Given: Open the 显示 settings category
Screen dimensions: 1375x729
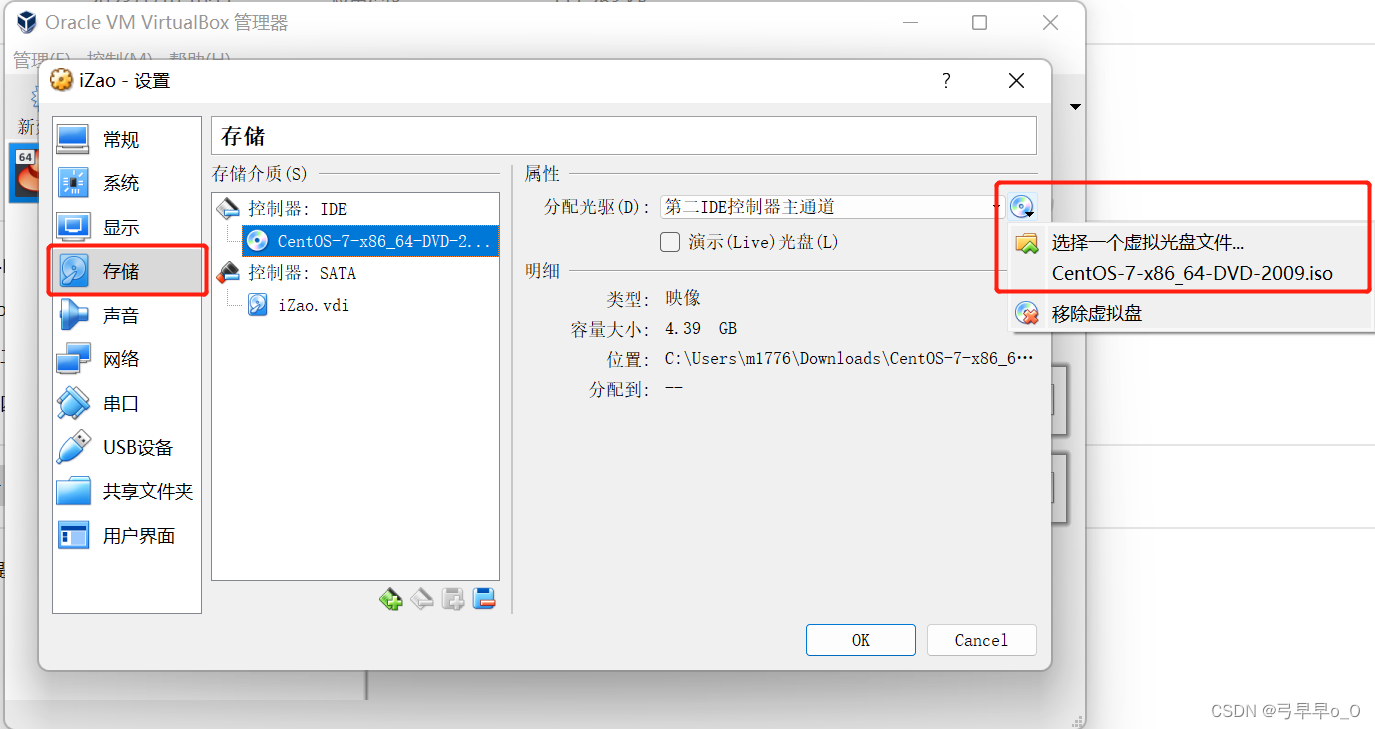Looking at the screenshot, I should point(127,228).
